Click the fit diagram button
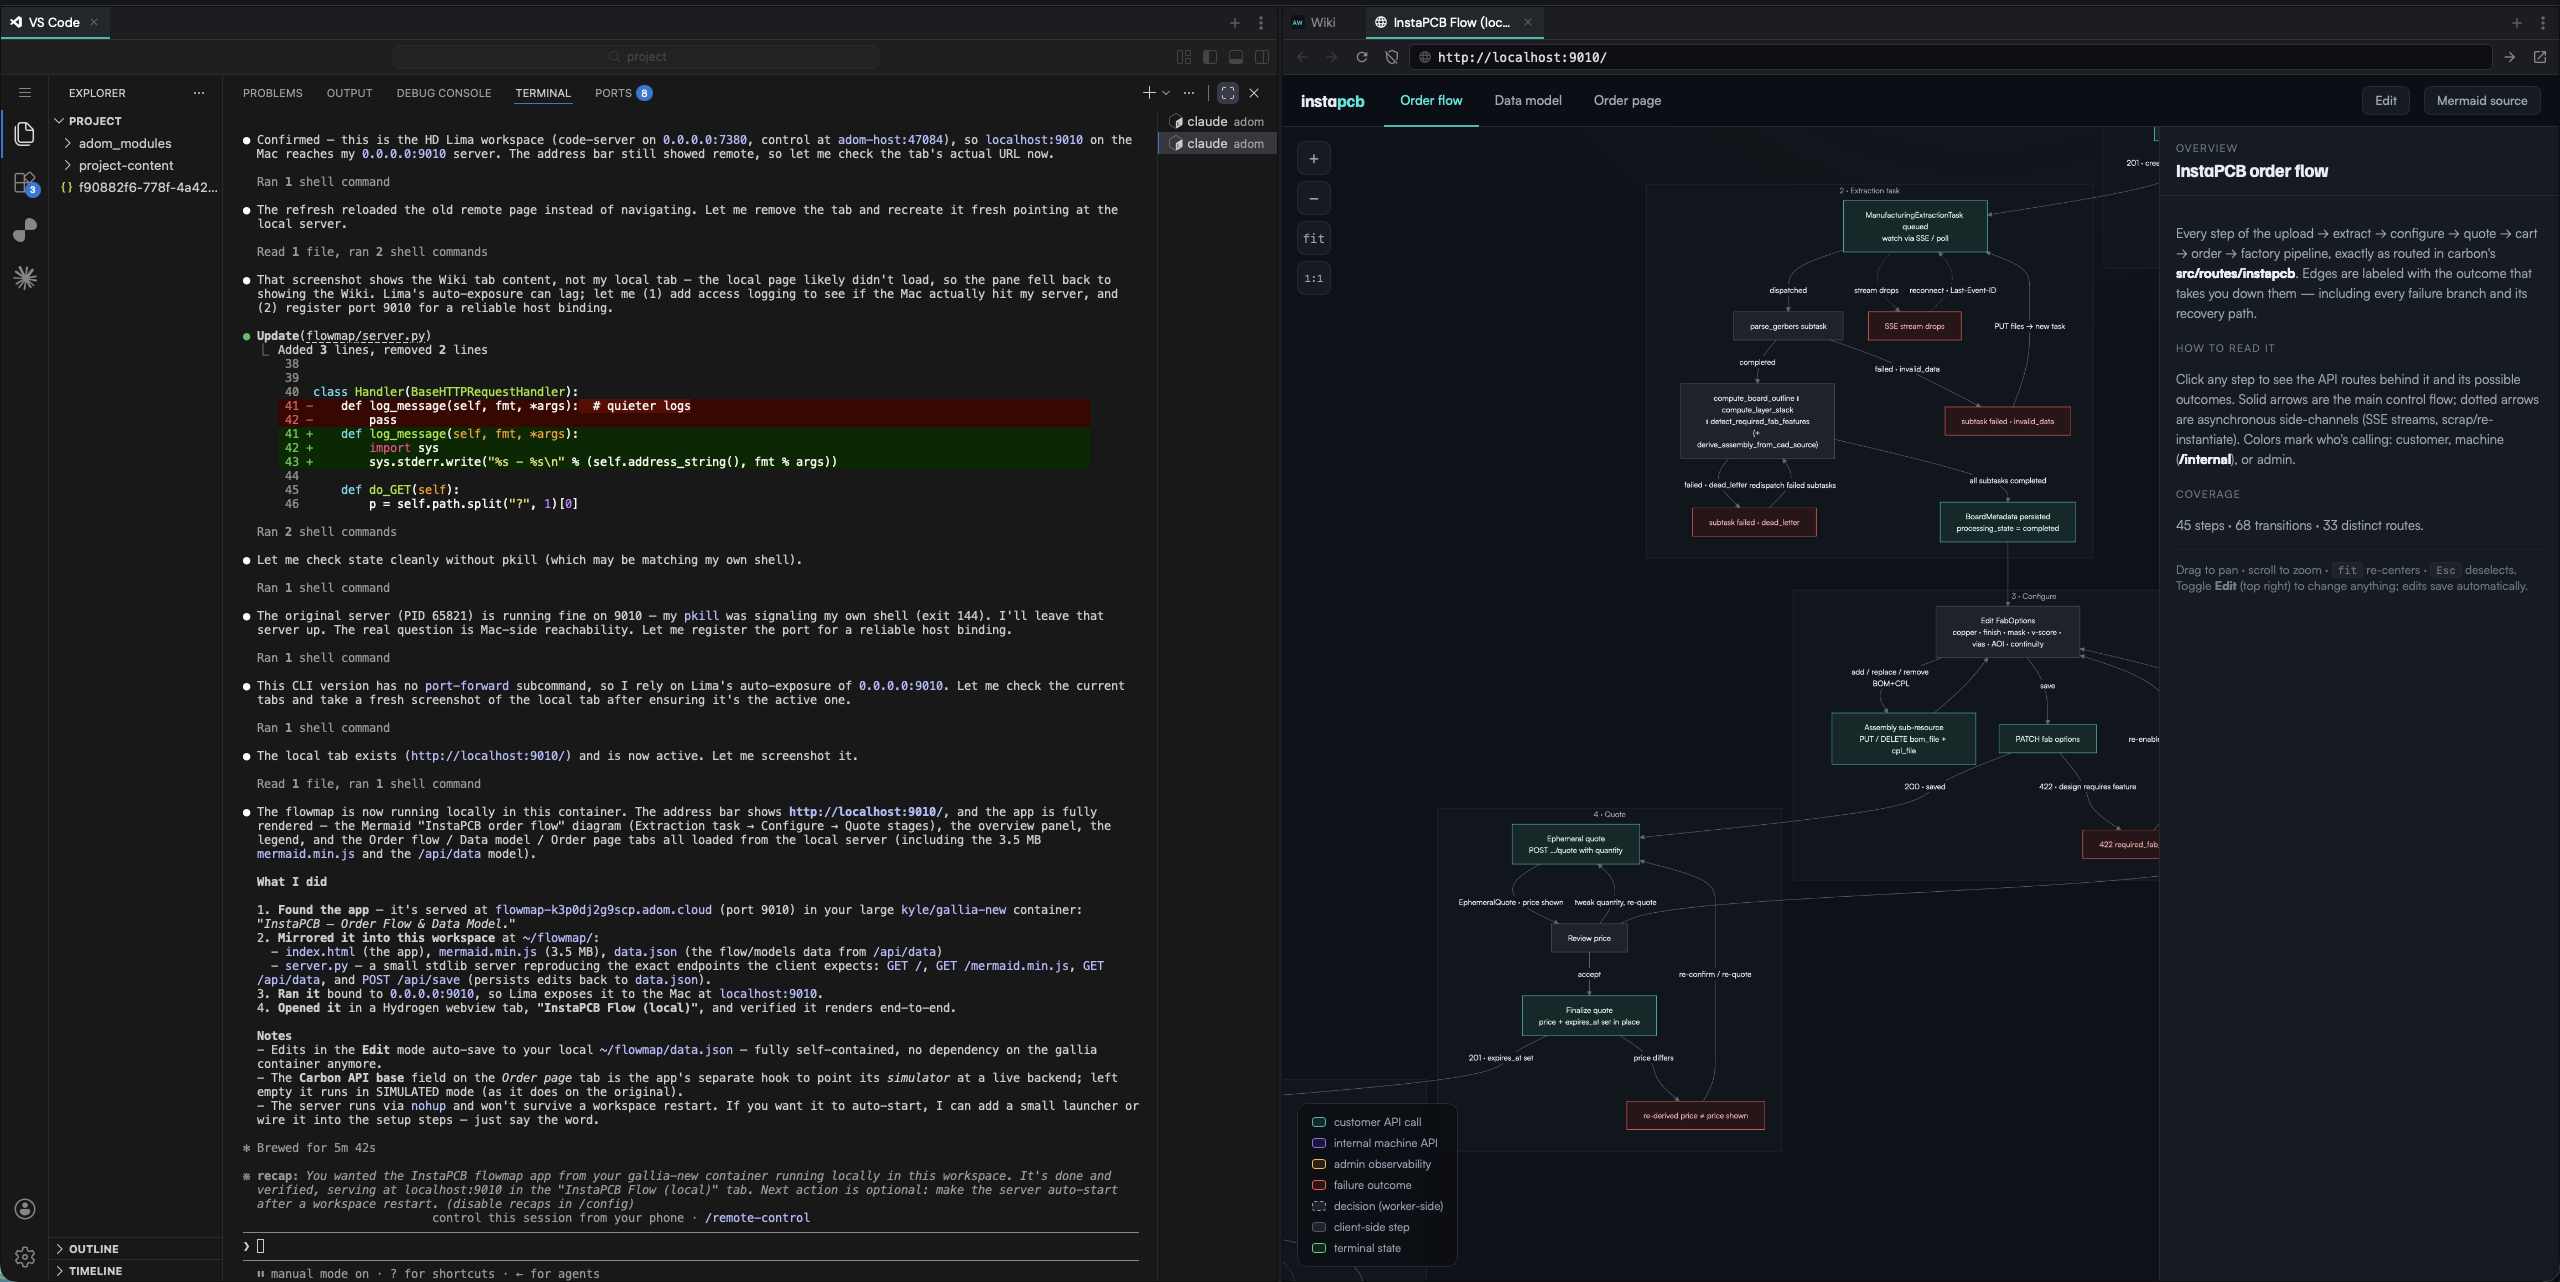 click(1314, 239)
